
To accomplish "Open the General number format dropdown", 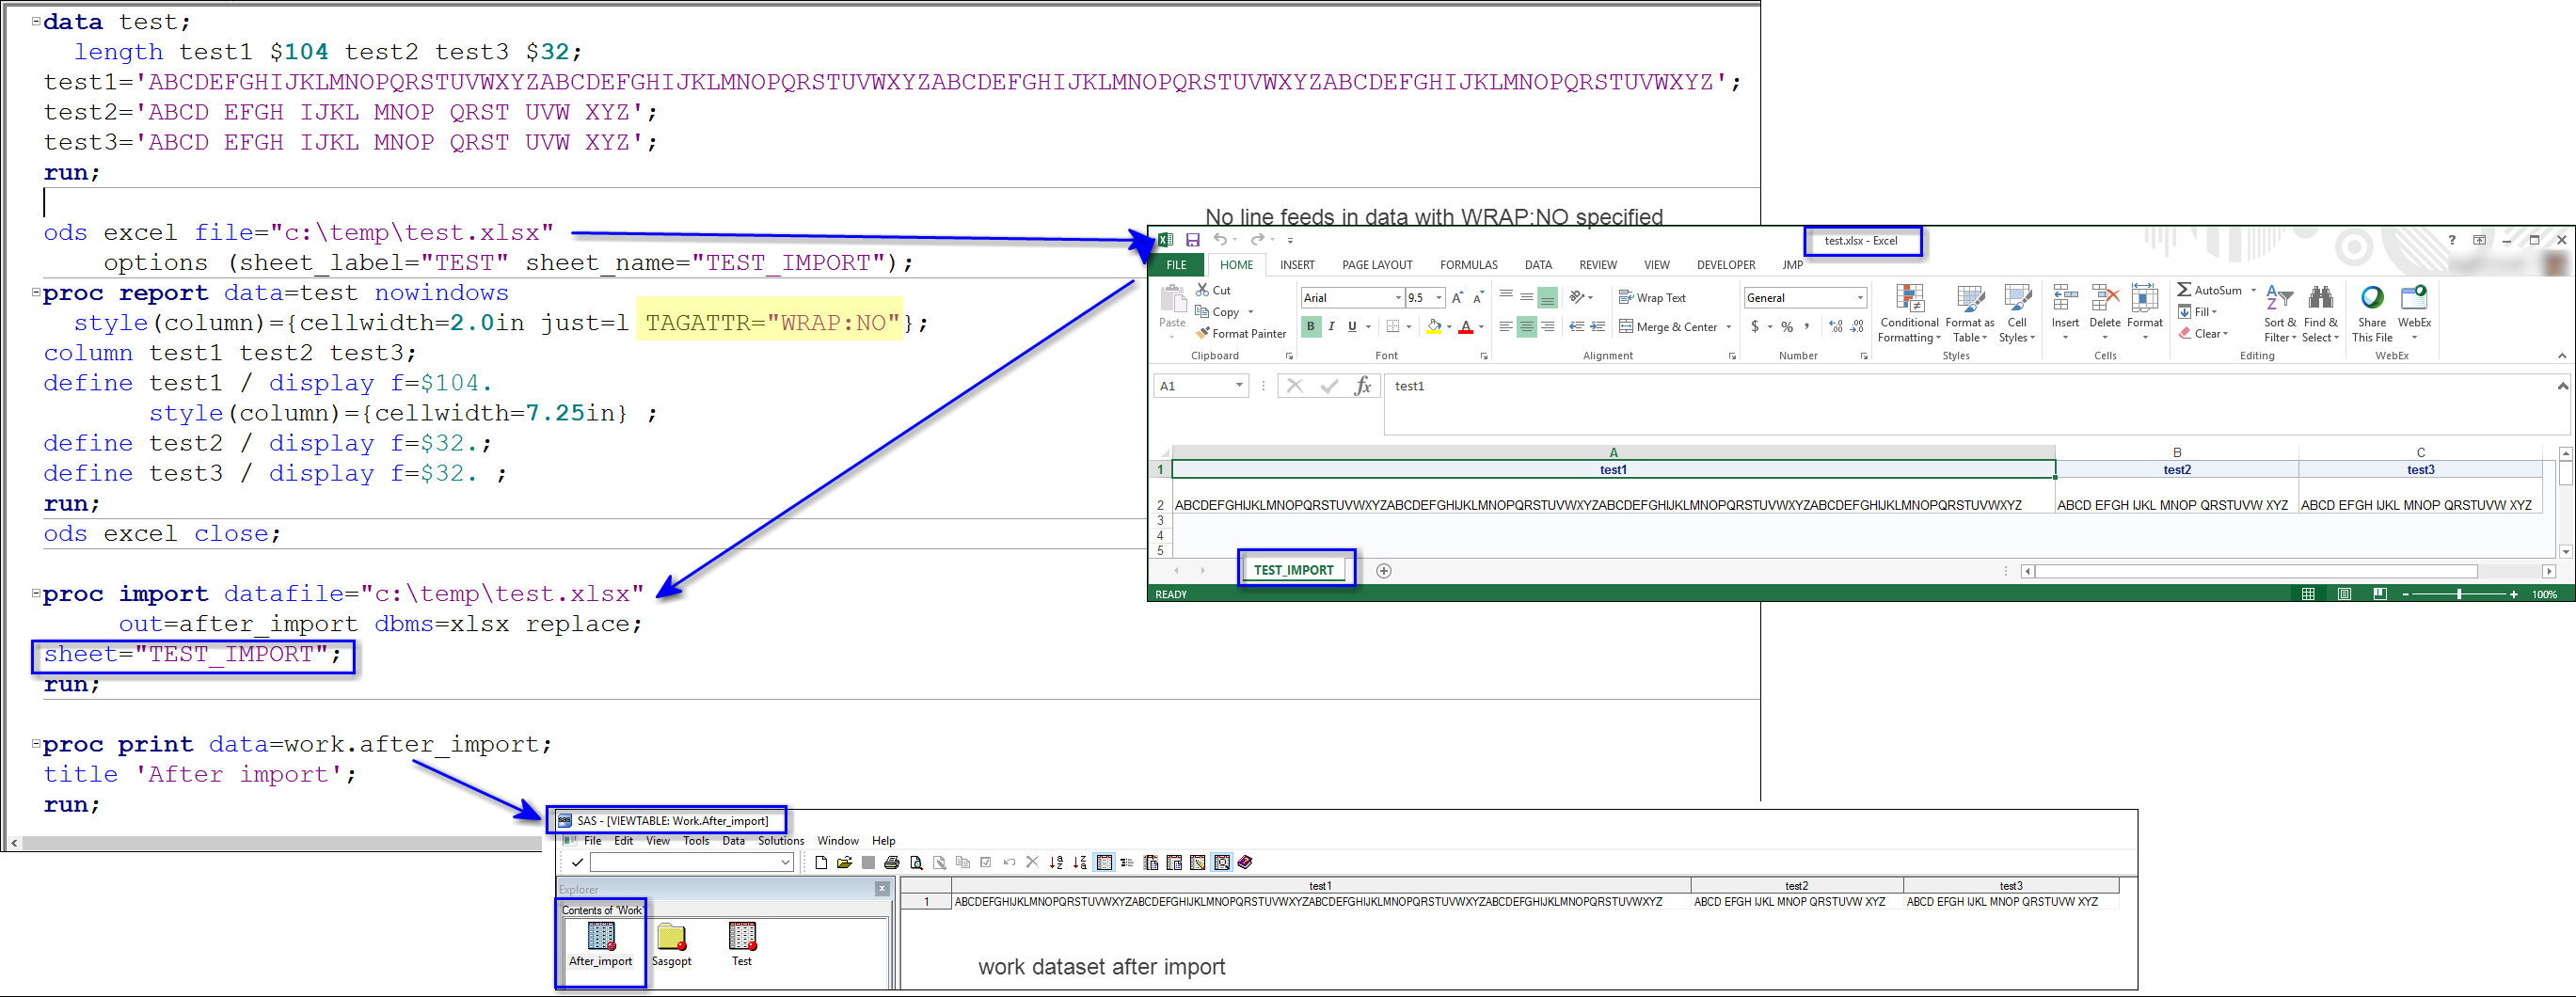I will point(1859,297).
